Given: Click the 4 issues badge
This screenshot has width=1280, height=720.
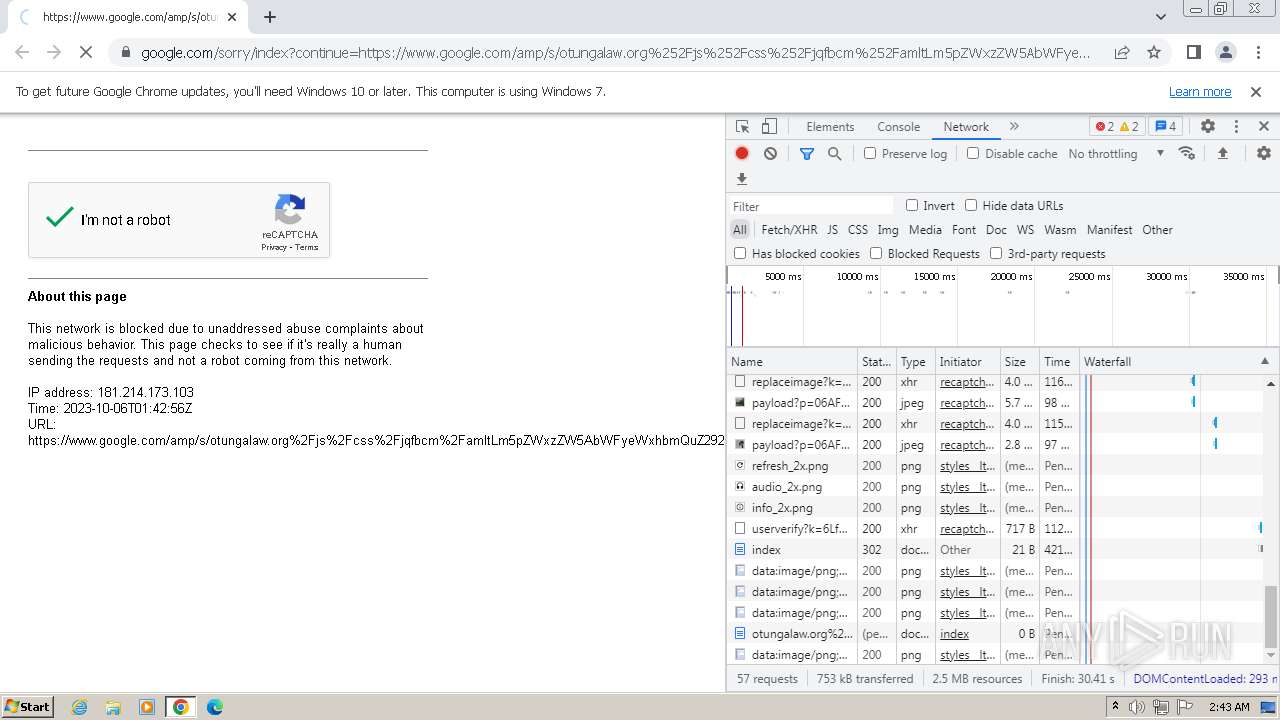Looking at the screenshot, I should [x=1165, y=127].
